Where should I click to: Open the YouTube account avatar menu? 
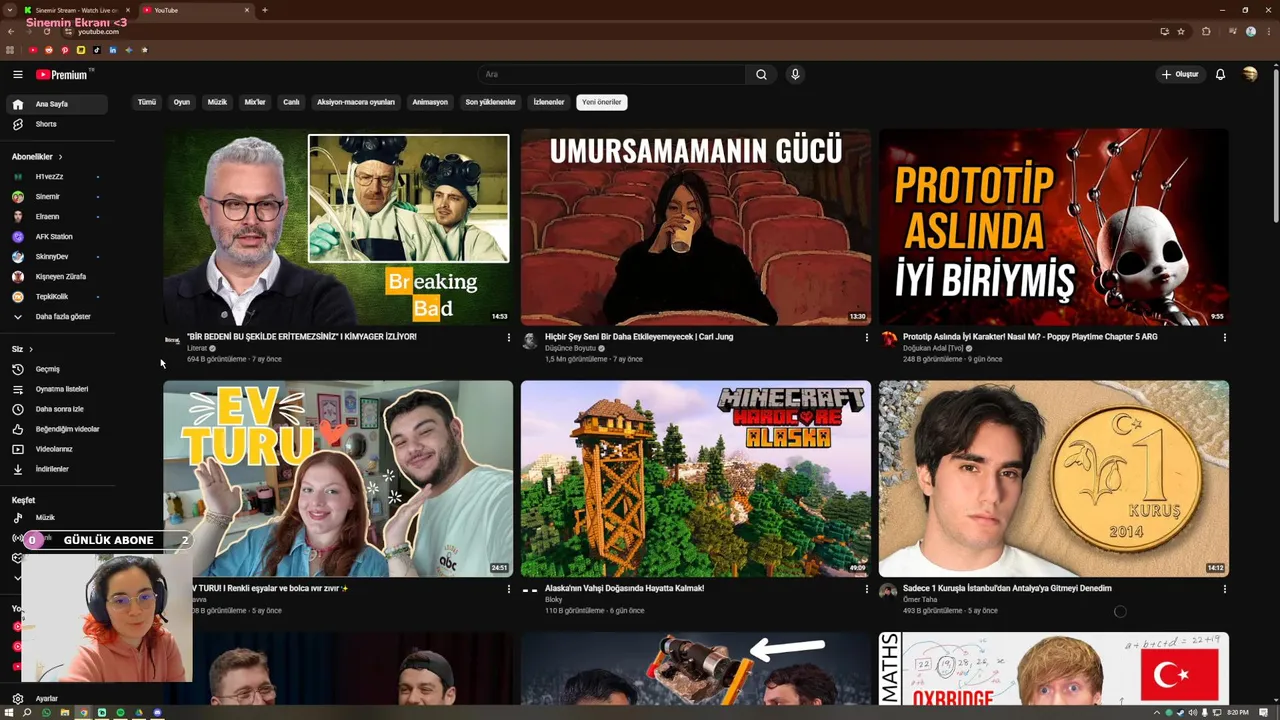click(1250, 74)
